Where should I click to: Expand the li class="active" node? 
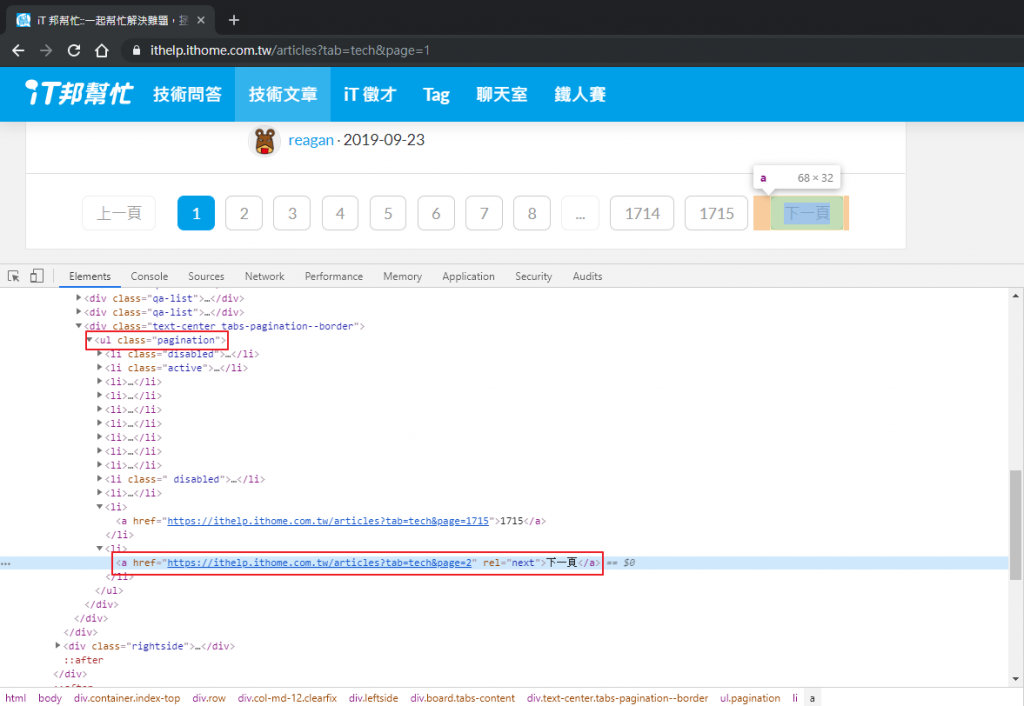pyautogui.click(x=99, y=367)
